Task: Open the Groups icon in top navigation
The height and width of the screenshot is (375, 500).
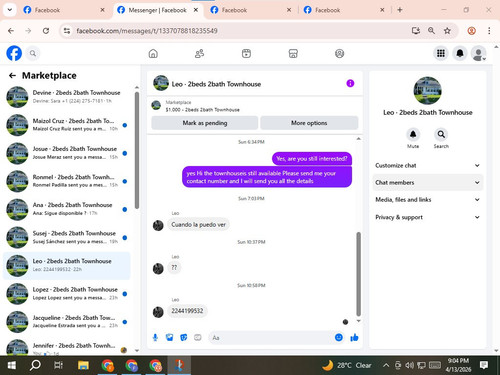Action: [x=339, y=53]
